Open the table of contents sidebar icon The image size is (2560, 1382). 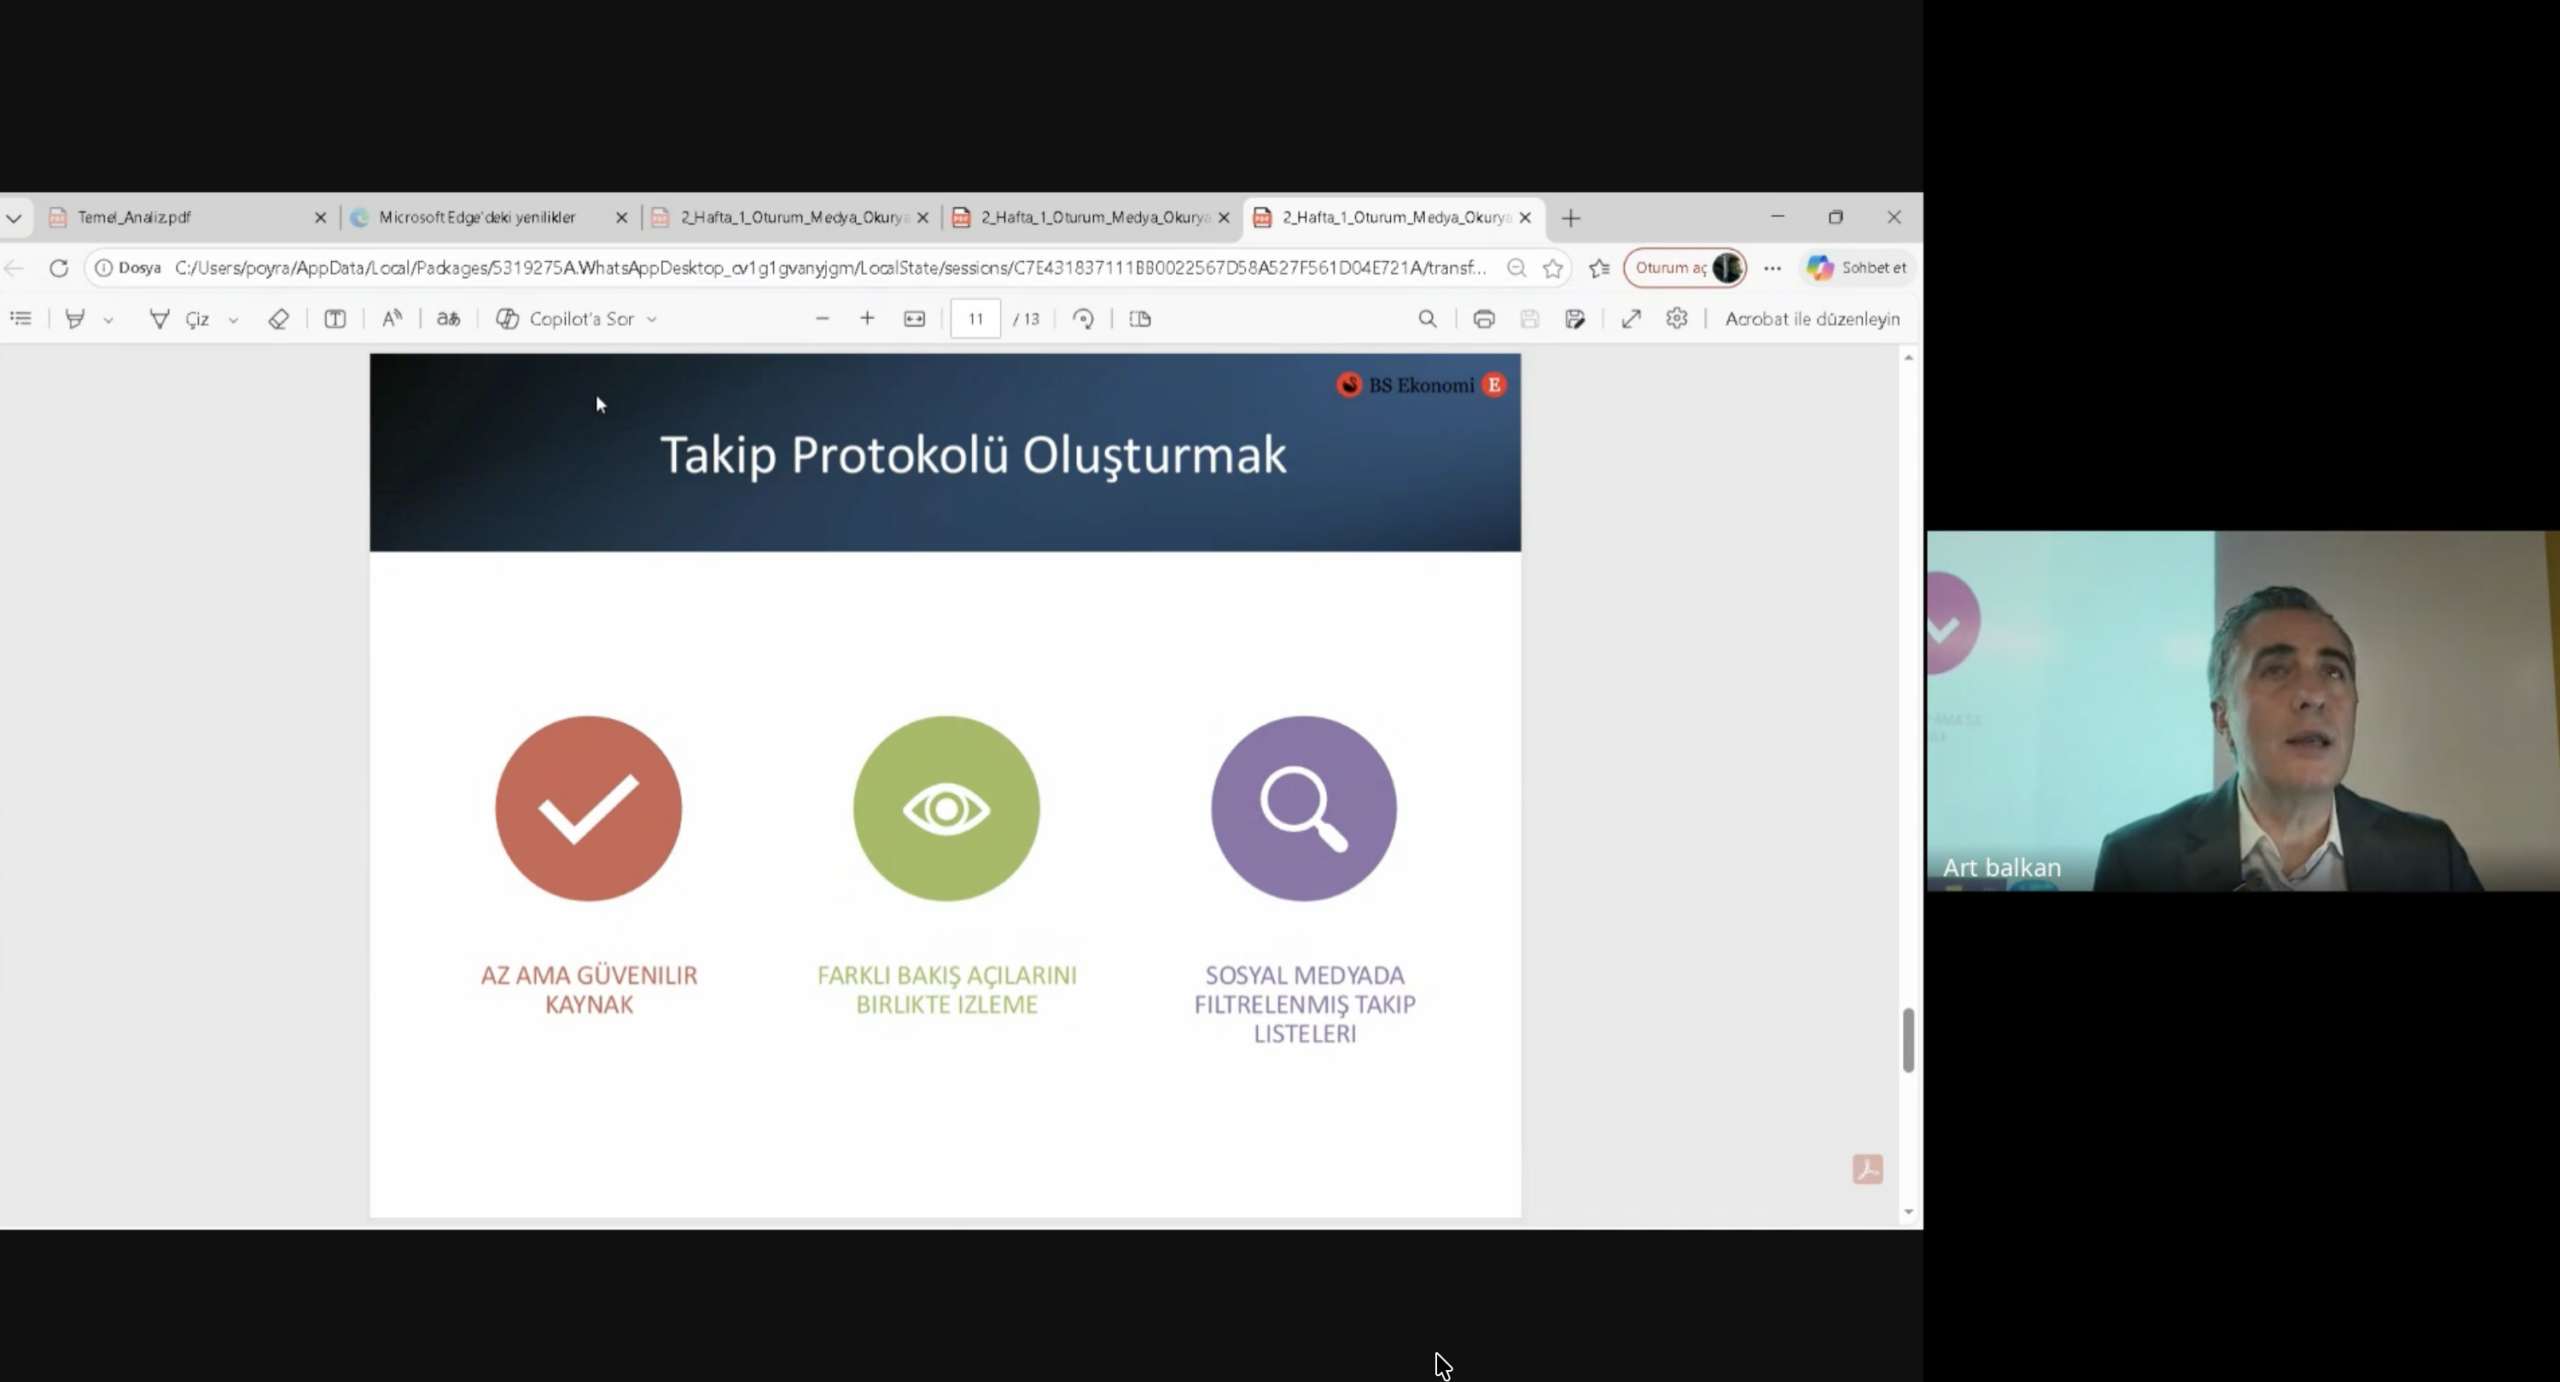(x=21, y=319)
